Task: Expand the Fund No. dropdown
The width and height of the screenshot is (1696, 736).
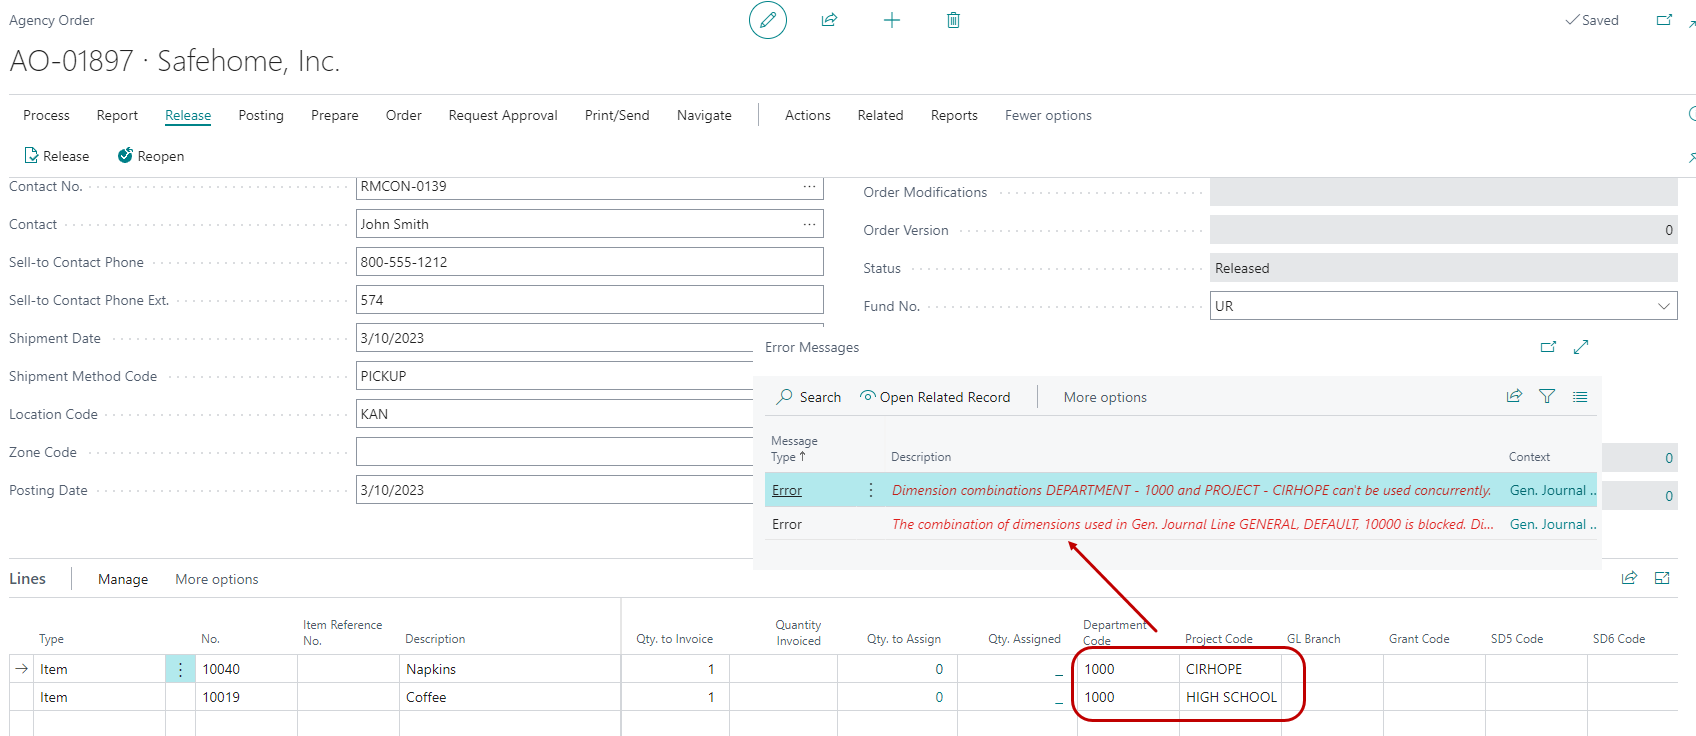Action: click(x=1663, y=306)
